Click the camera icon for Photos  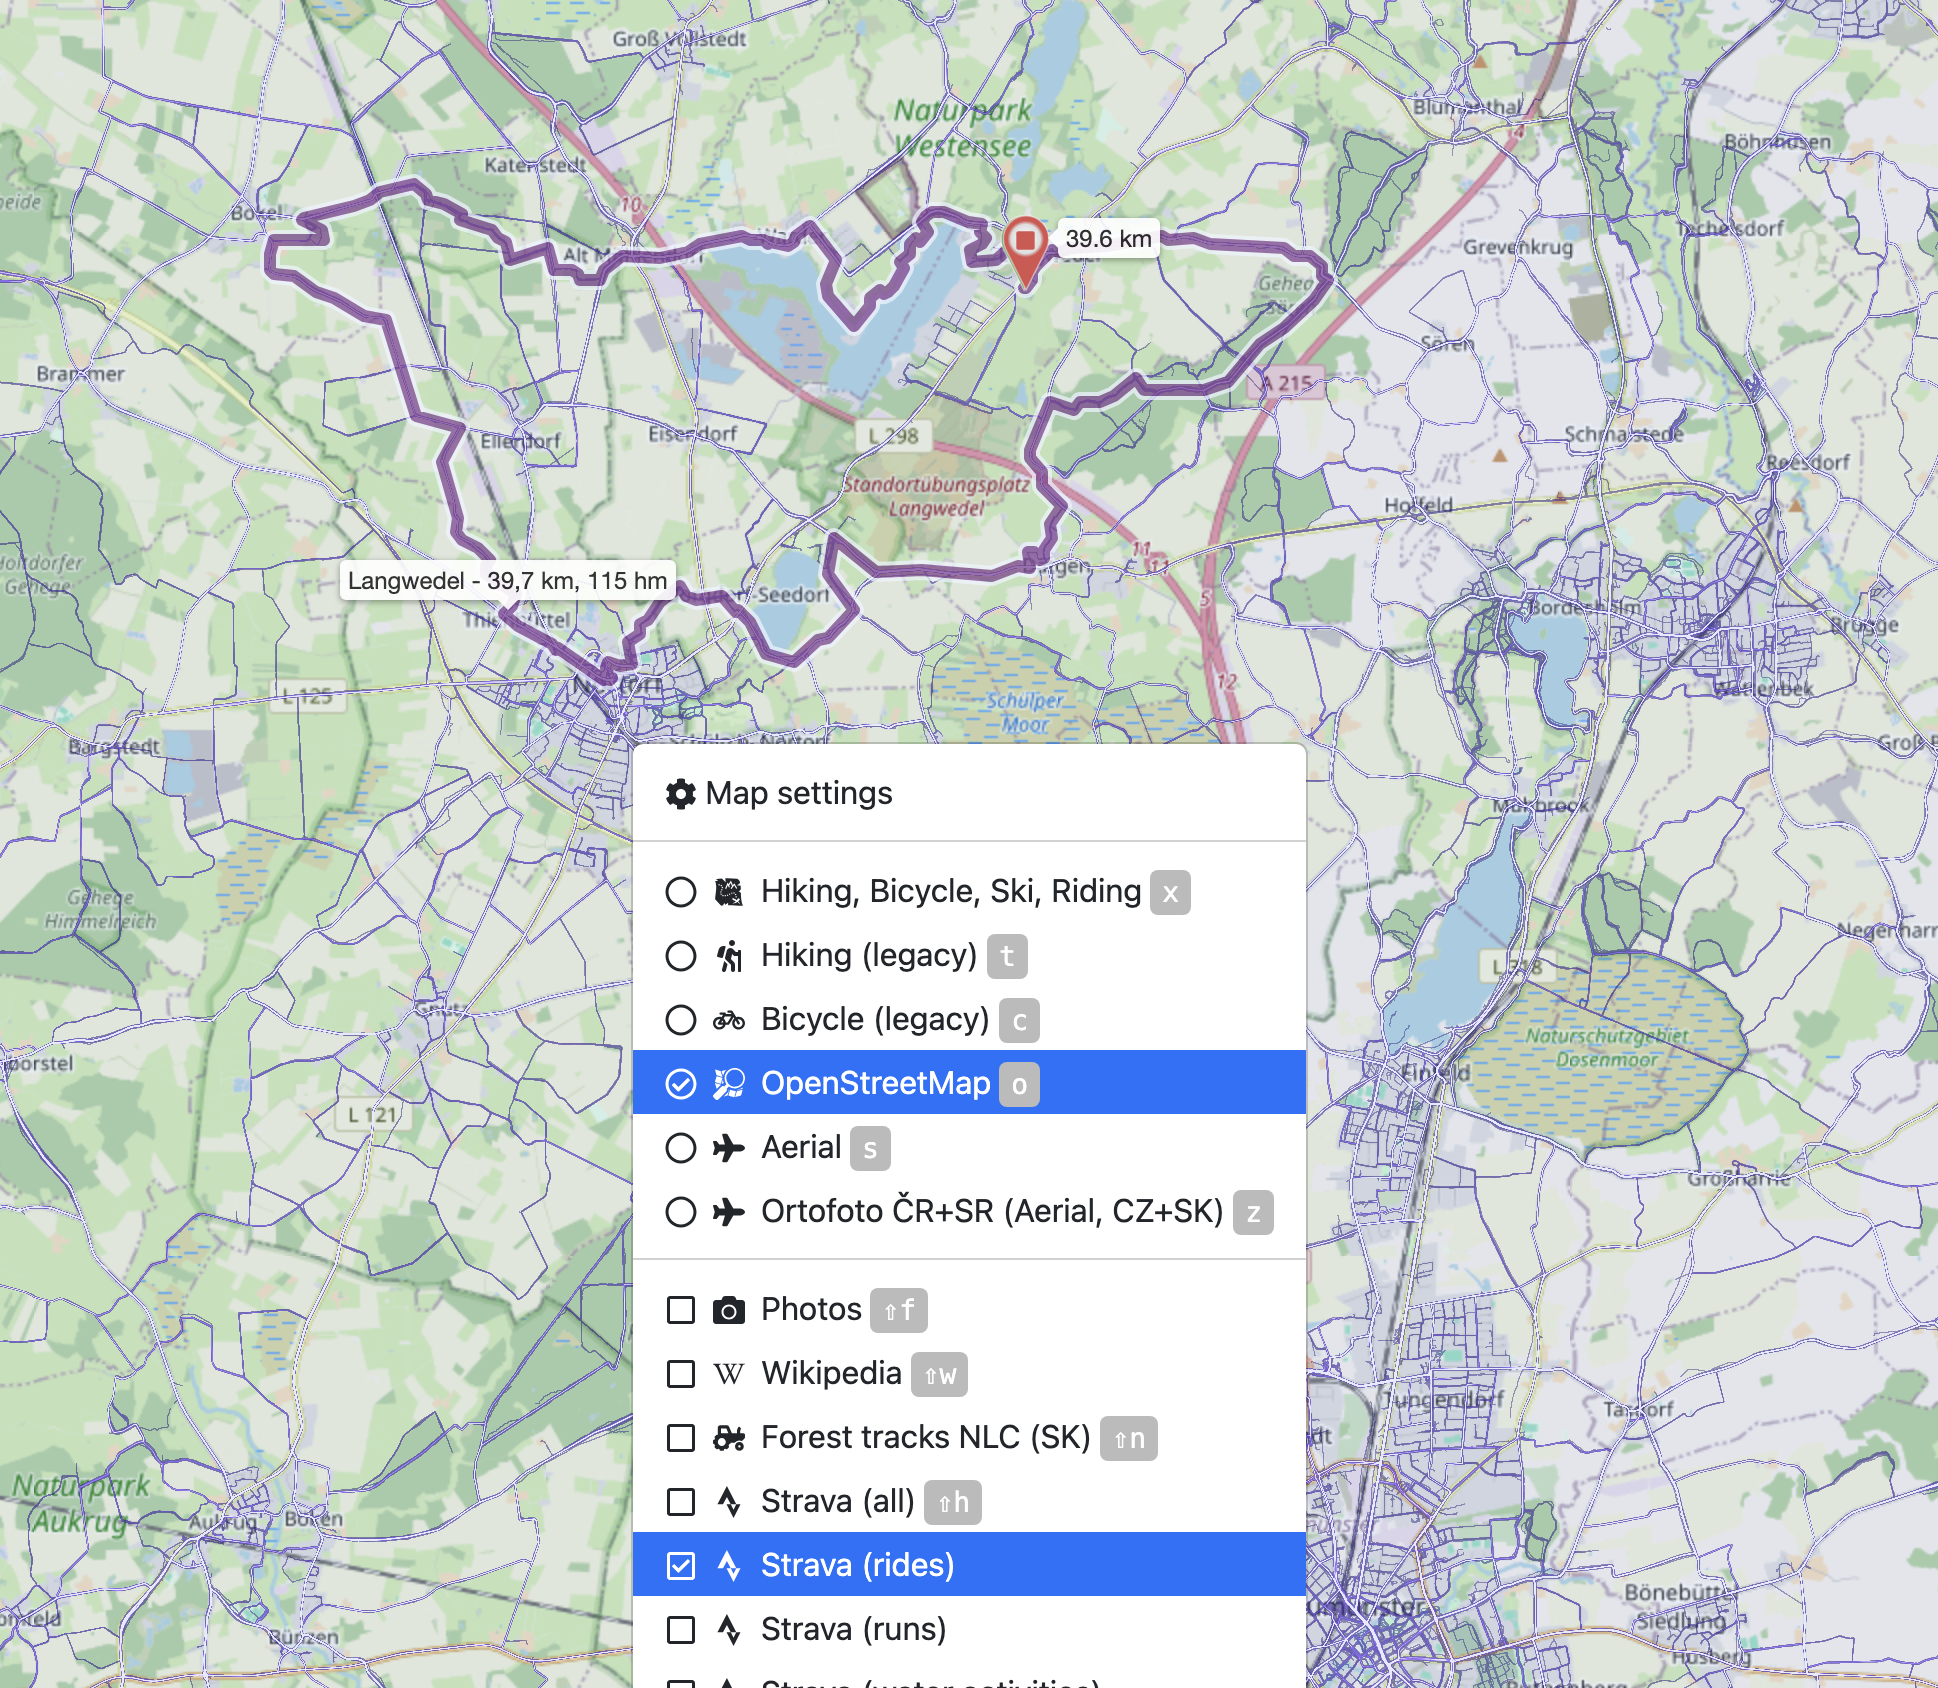point(729,1310)
